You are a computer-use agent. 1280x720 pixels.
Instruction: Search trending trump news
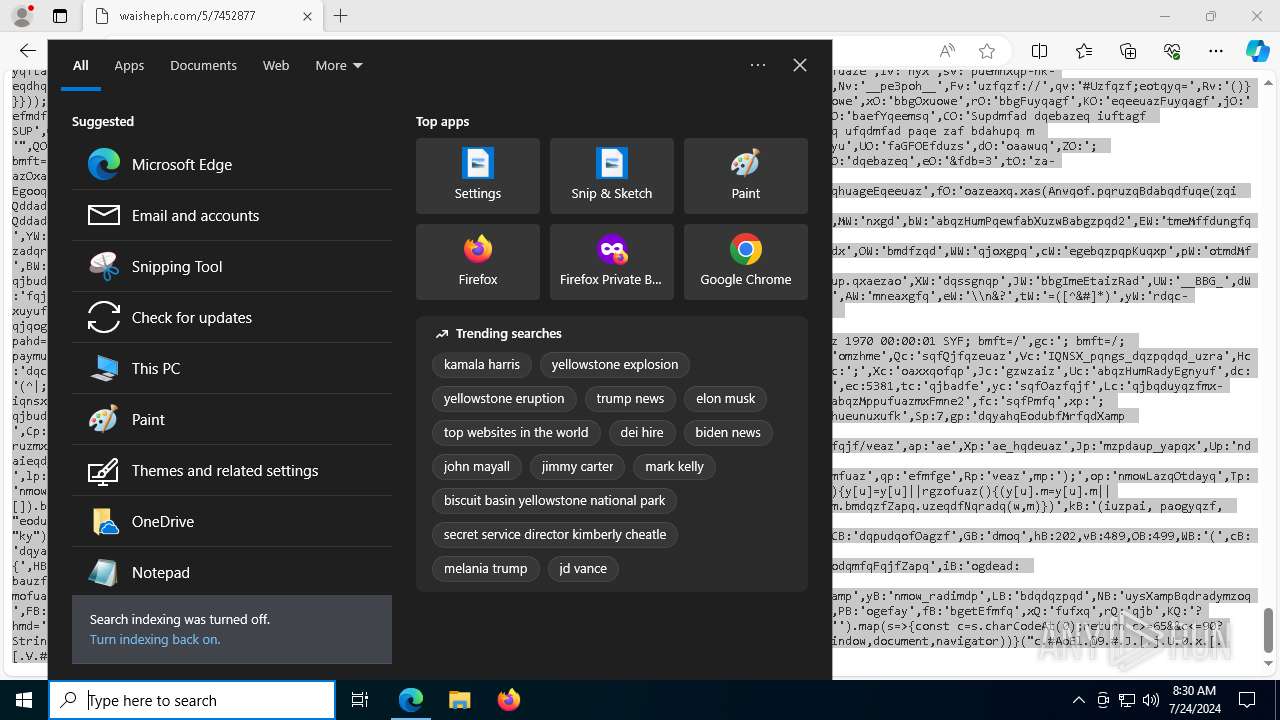pyautogui.click(x=630, y=398)
